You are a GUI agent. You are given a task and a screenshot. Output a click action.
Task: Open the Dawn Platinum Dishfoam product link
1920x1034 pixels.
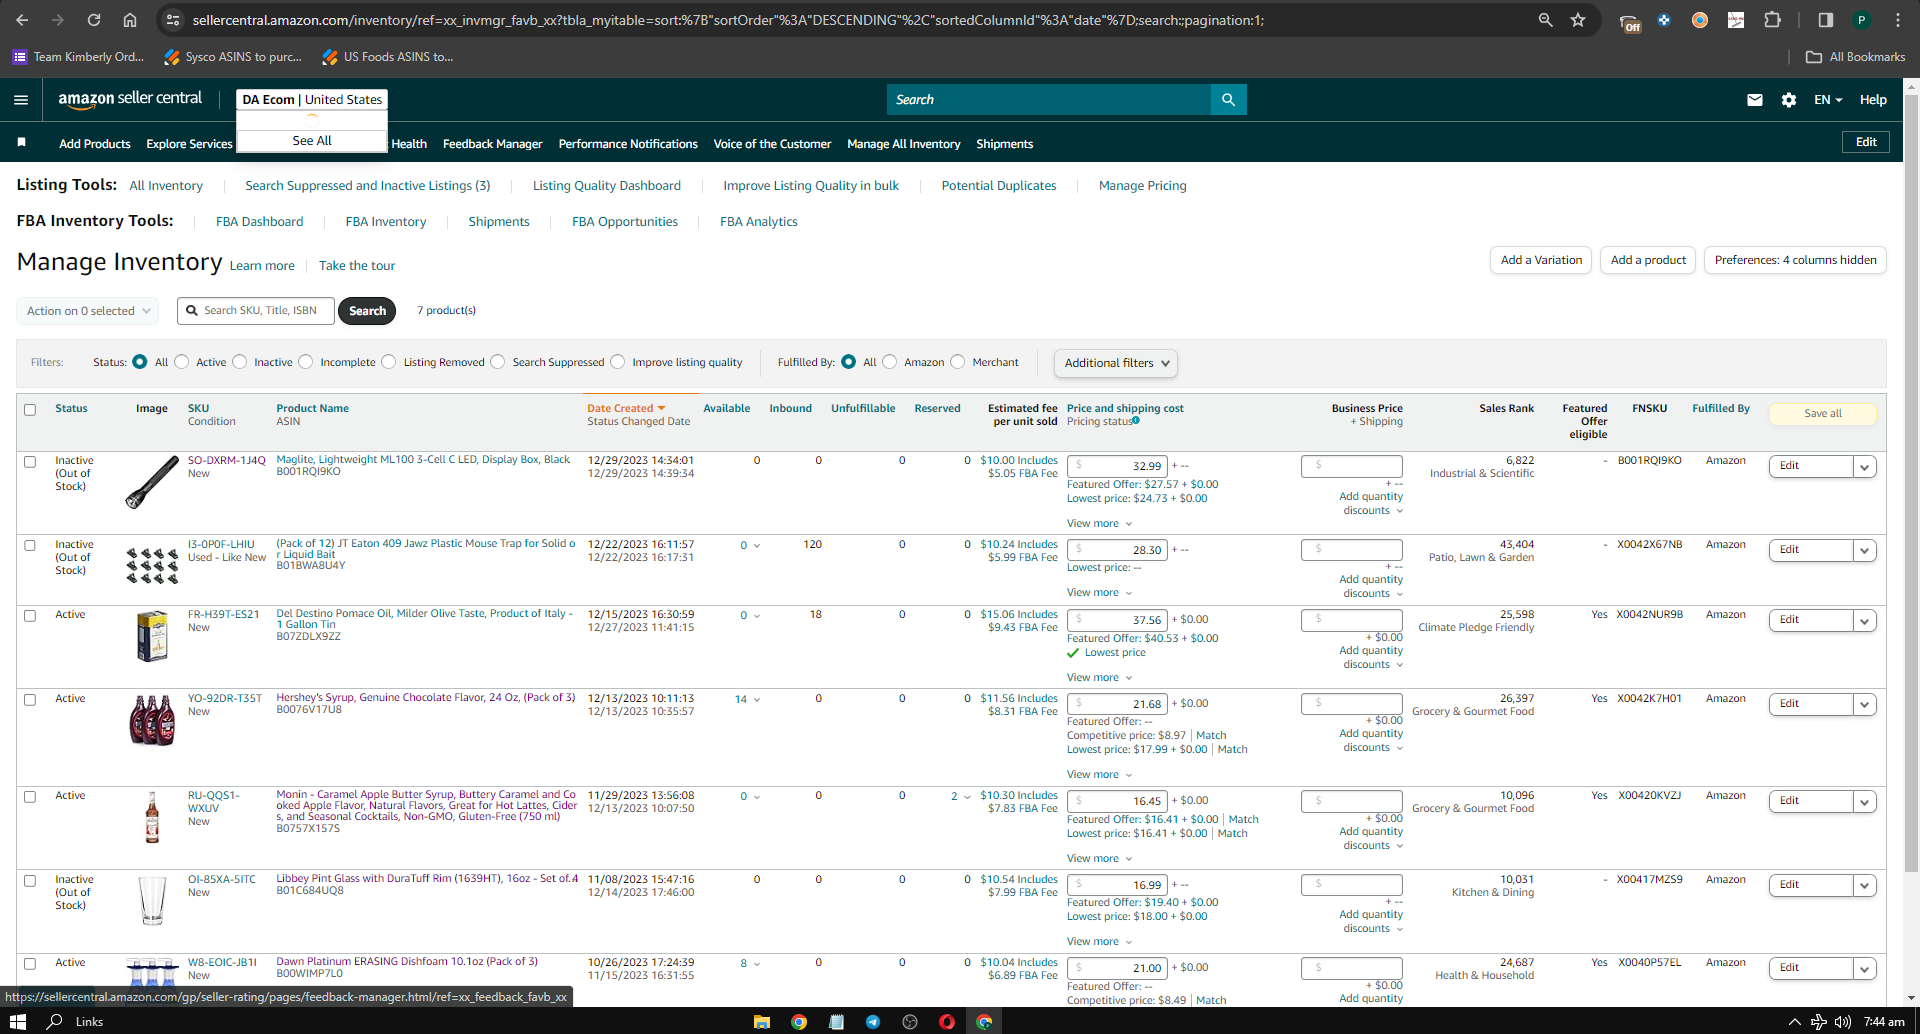(x=407, y=962)
